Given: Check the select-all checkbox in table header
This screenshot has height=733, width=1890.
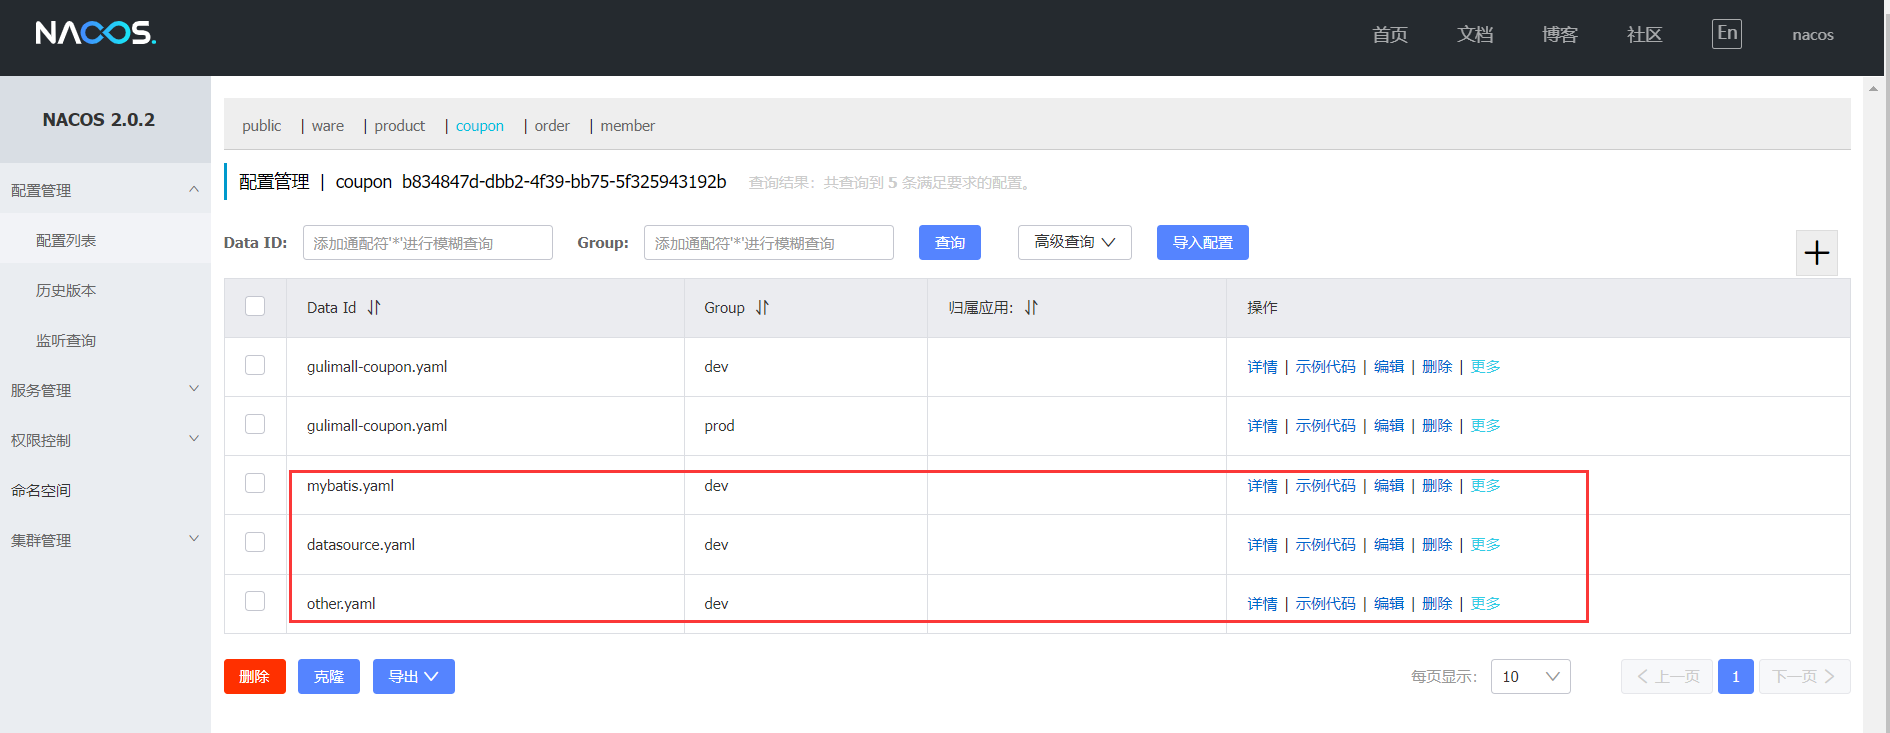Looking at the screenshot, I should (255, 306).
